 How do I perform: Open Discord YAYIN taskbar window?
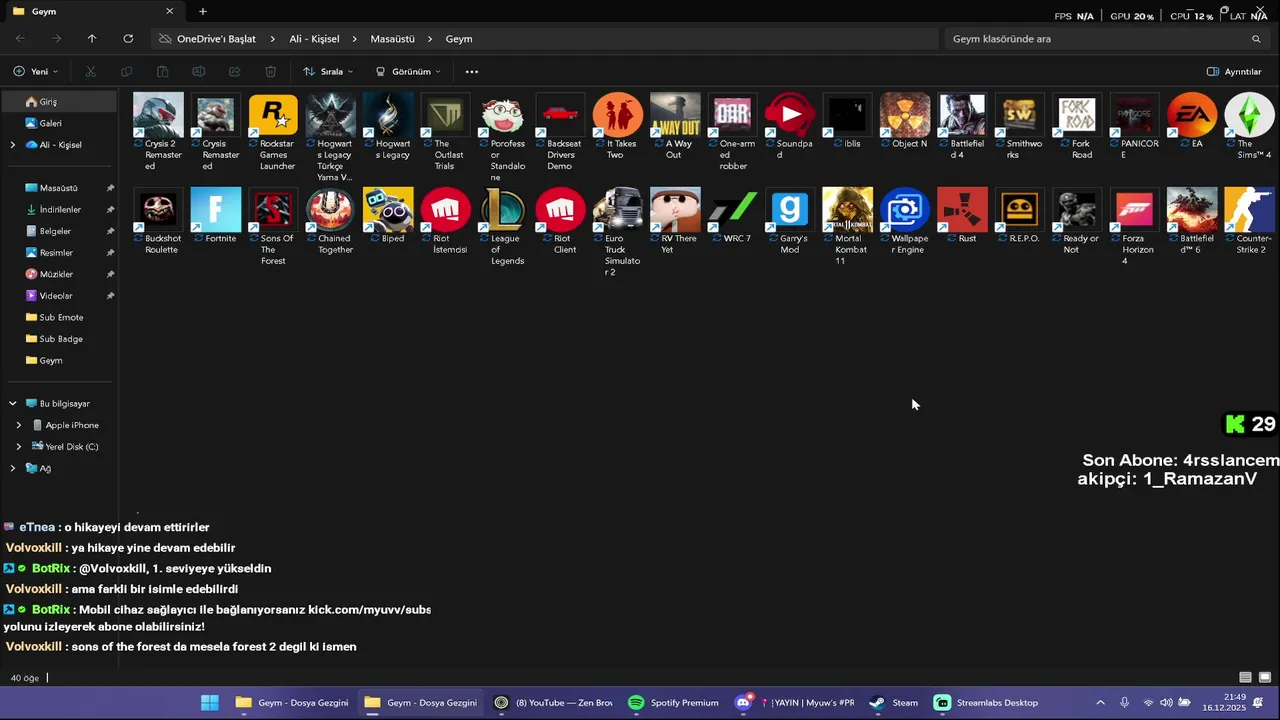(795, 703)
